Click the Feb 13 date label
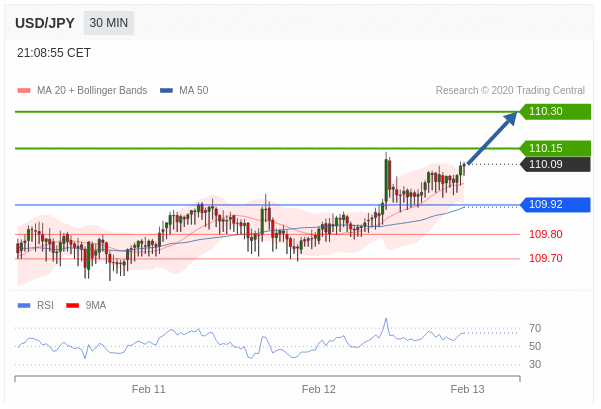This screenshot has height=409, width=601. pos(467,389)
